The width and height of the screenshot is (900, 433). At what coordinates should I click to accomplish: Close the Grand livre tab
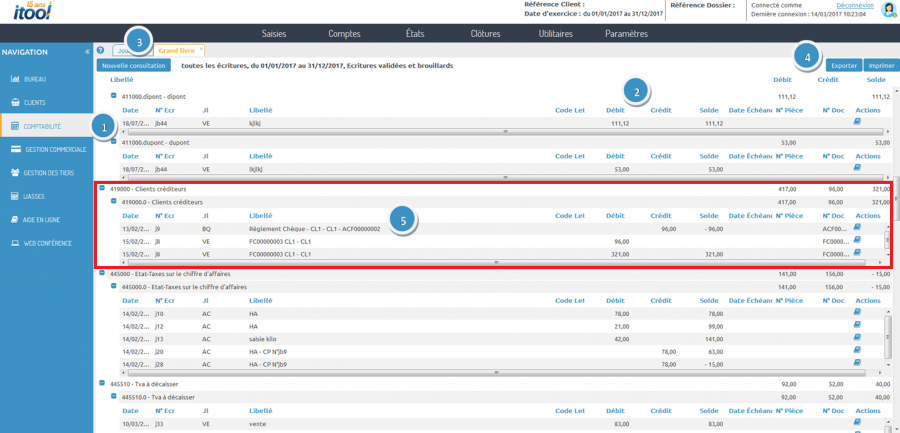(x=201, y=48)
